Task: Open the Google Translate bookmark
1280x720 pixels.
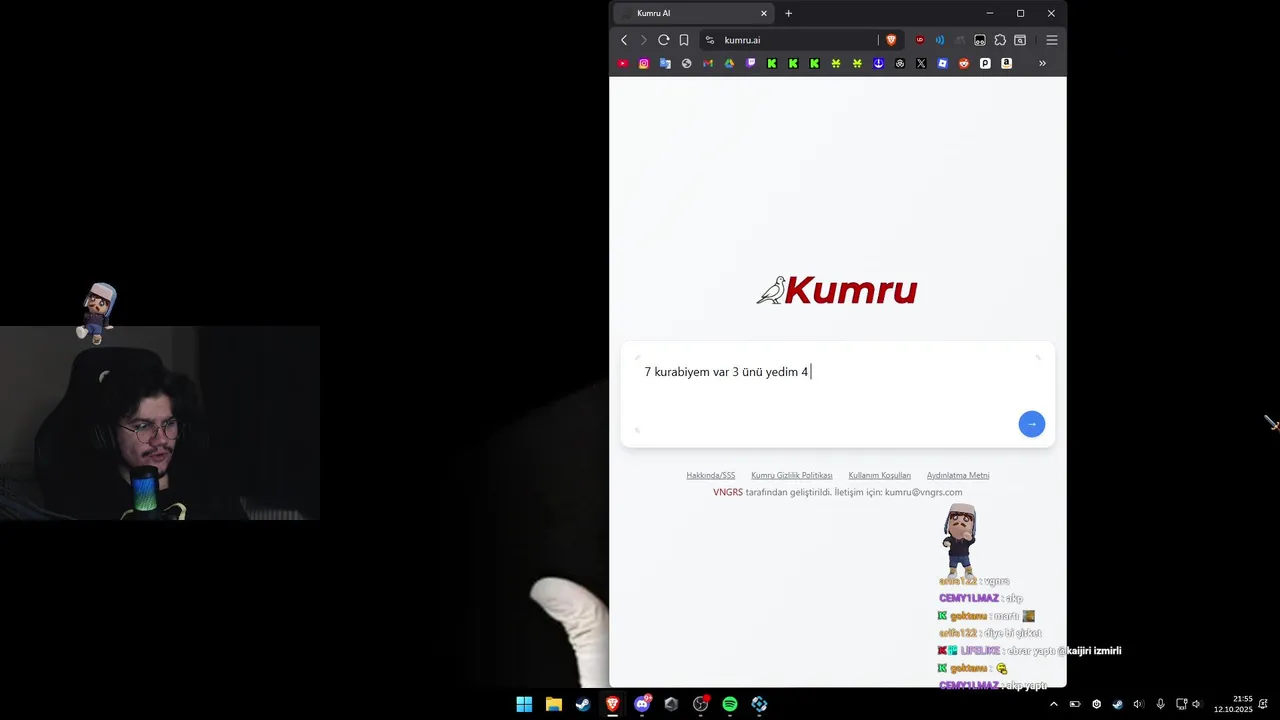Action: (x=665, y=63)
